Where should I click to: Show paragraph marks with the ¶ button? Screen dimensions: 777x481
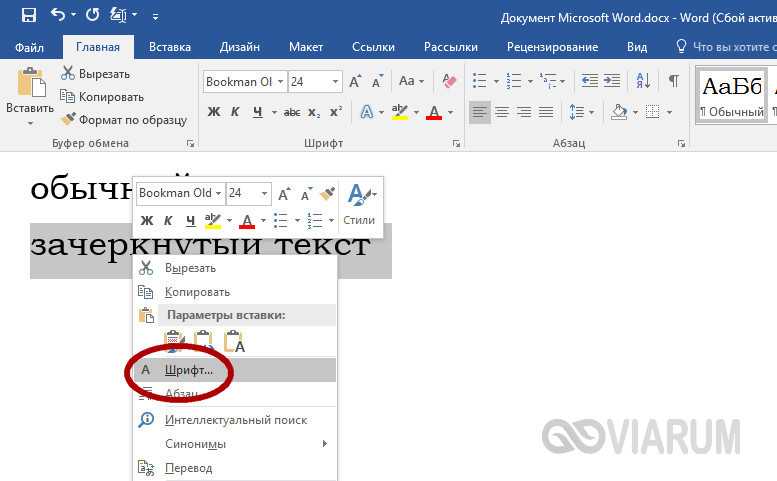[x=673, y=80]
